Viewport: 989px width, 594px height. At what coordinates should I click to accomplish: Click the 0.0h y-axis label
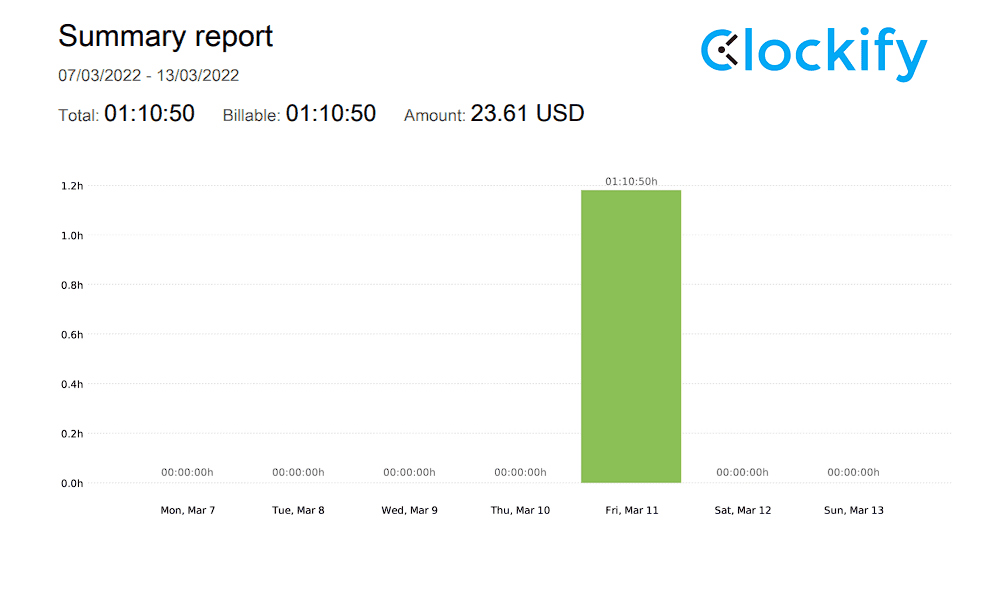[71, 484]
